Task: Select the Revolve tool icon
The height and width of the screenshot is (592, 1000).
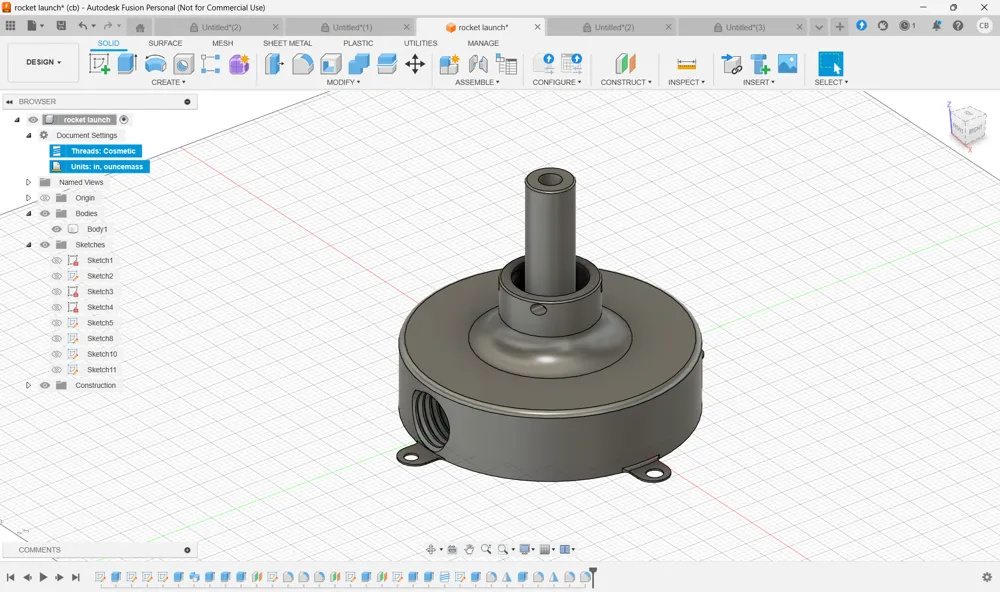Action: [156, 64]
